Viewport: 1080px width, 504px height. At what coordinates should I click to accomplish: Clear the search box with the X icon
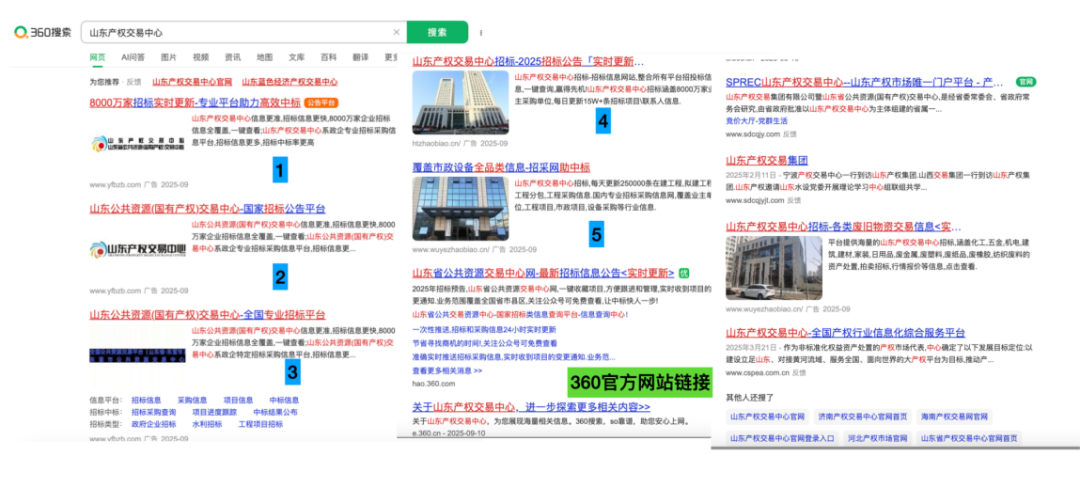(x=396, y=32)
